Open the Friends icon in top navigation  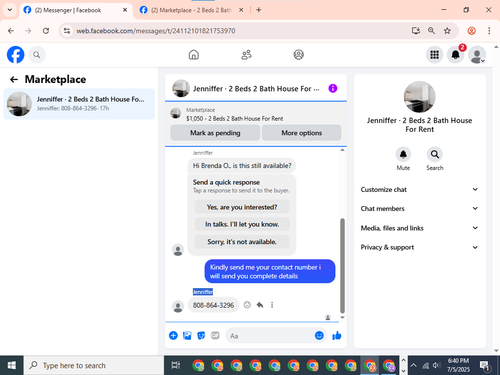(x=246, y=55)
